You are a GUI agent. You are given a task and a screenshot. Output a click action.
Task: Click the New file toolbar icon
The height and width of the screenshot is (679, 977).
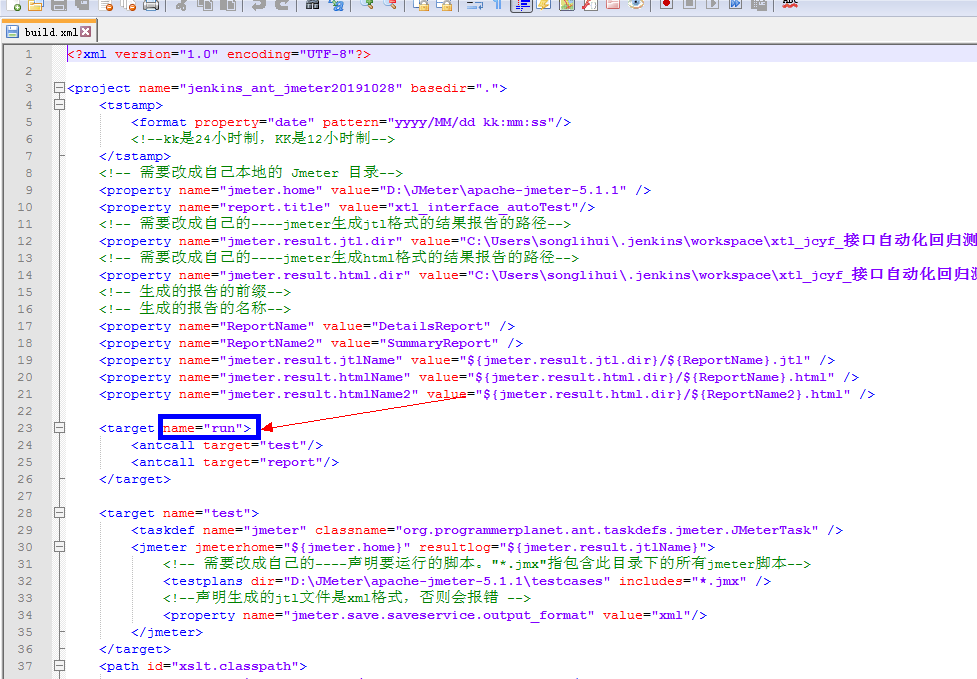click(14, 5)
